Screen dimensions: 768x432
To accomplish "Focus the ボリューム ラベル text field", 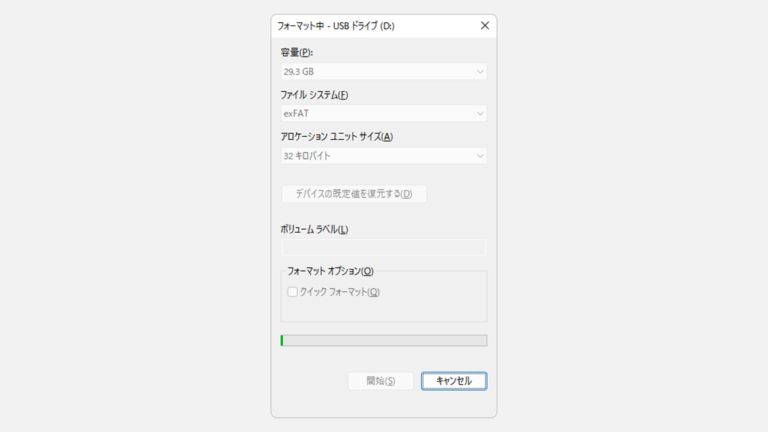I will tap(383, 247).
